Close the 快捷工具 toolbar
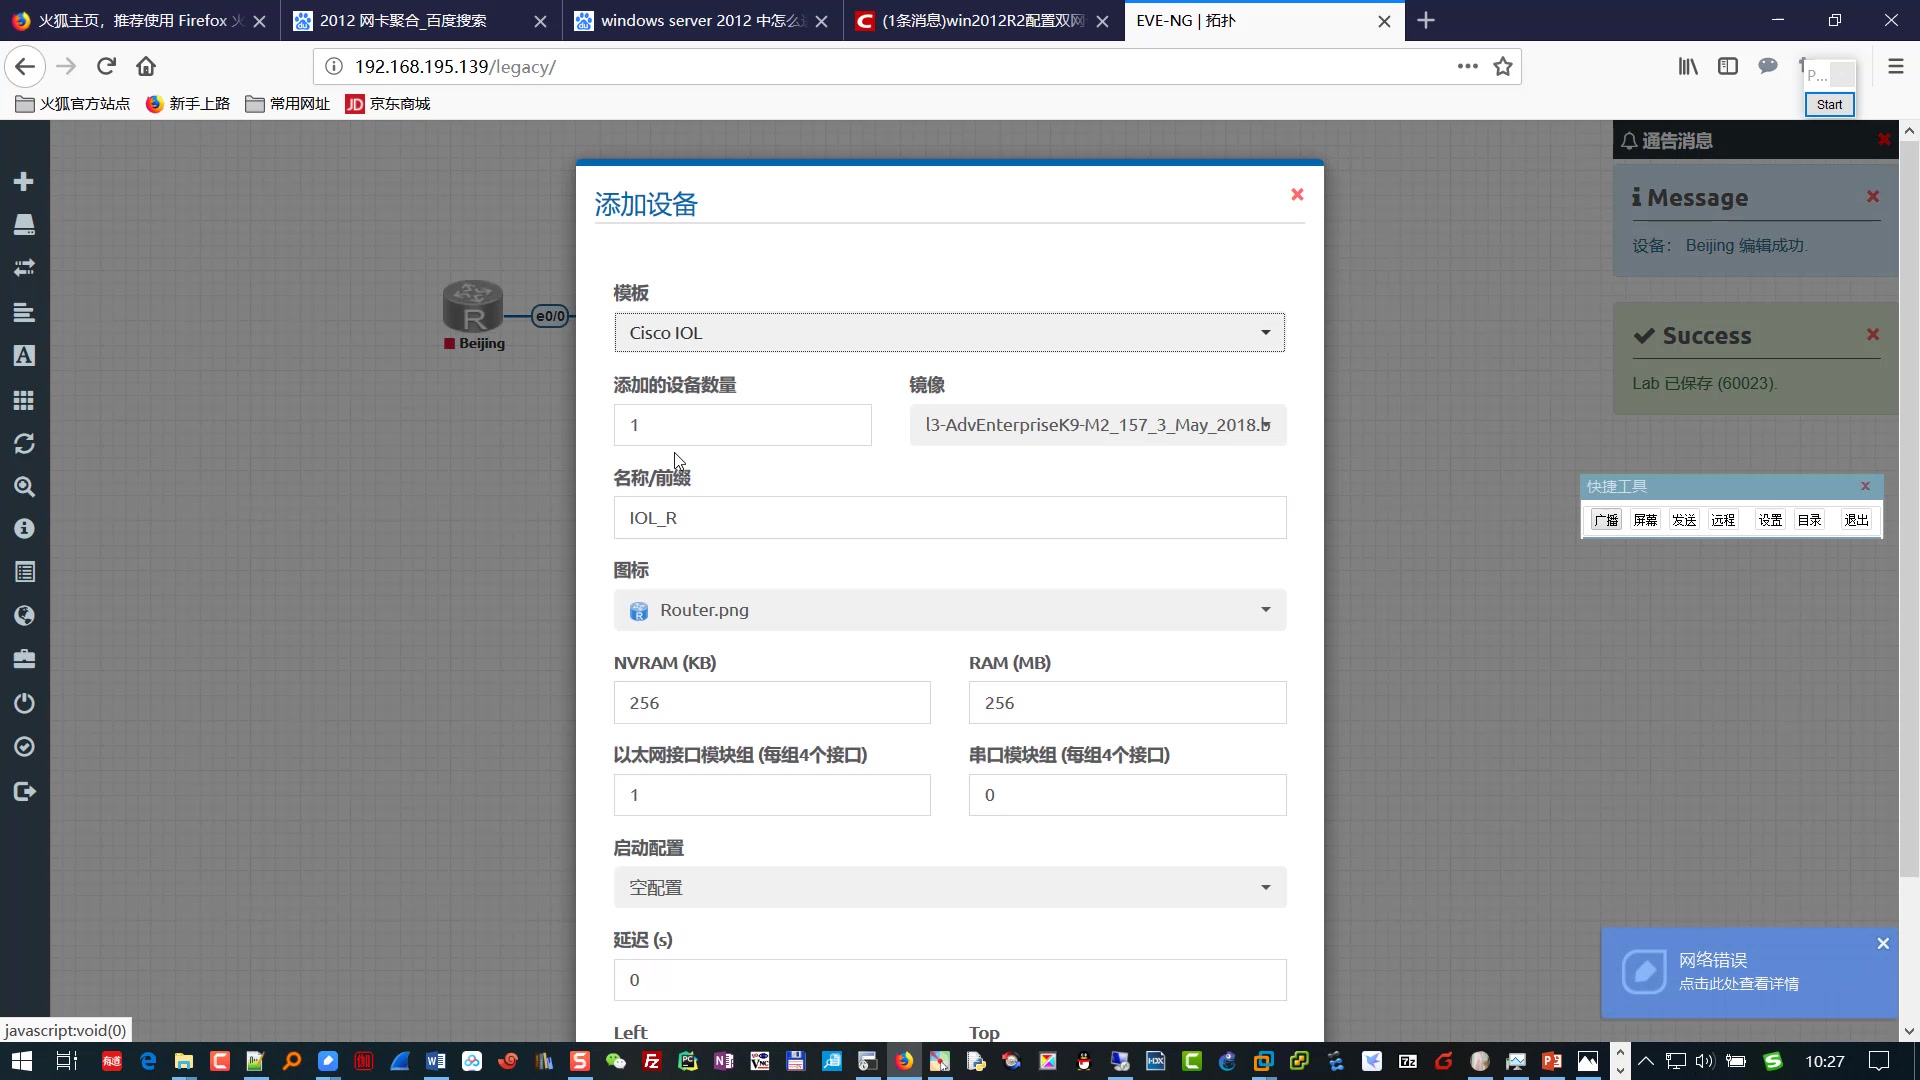The image size is (1920, 1080). click(x=1865, y=486)
